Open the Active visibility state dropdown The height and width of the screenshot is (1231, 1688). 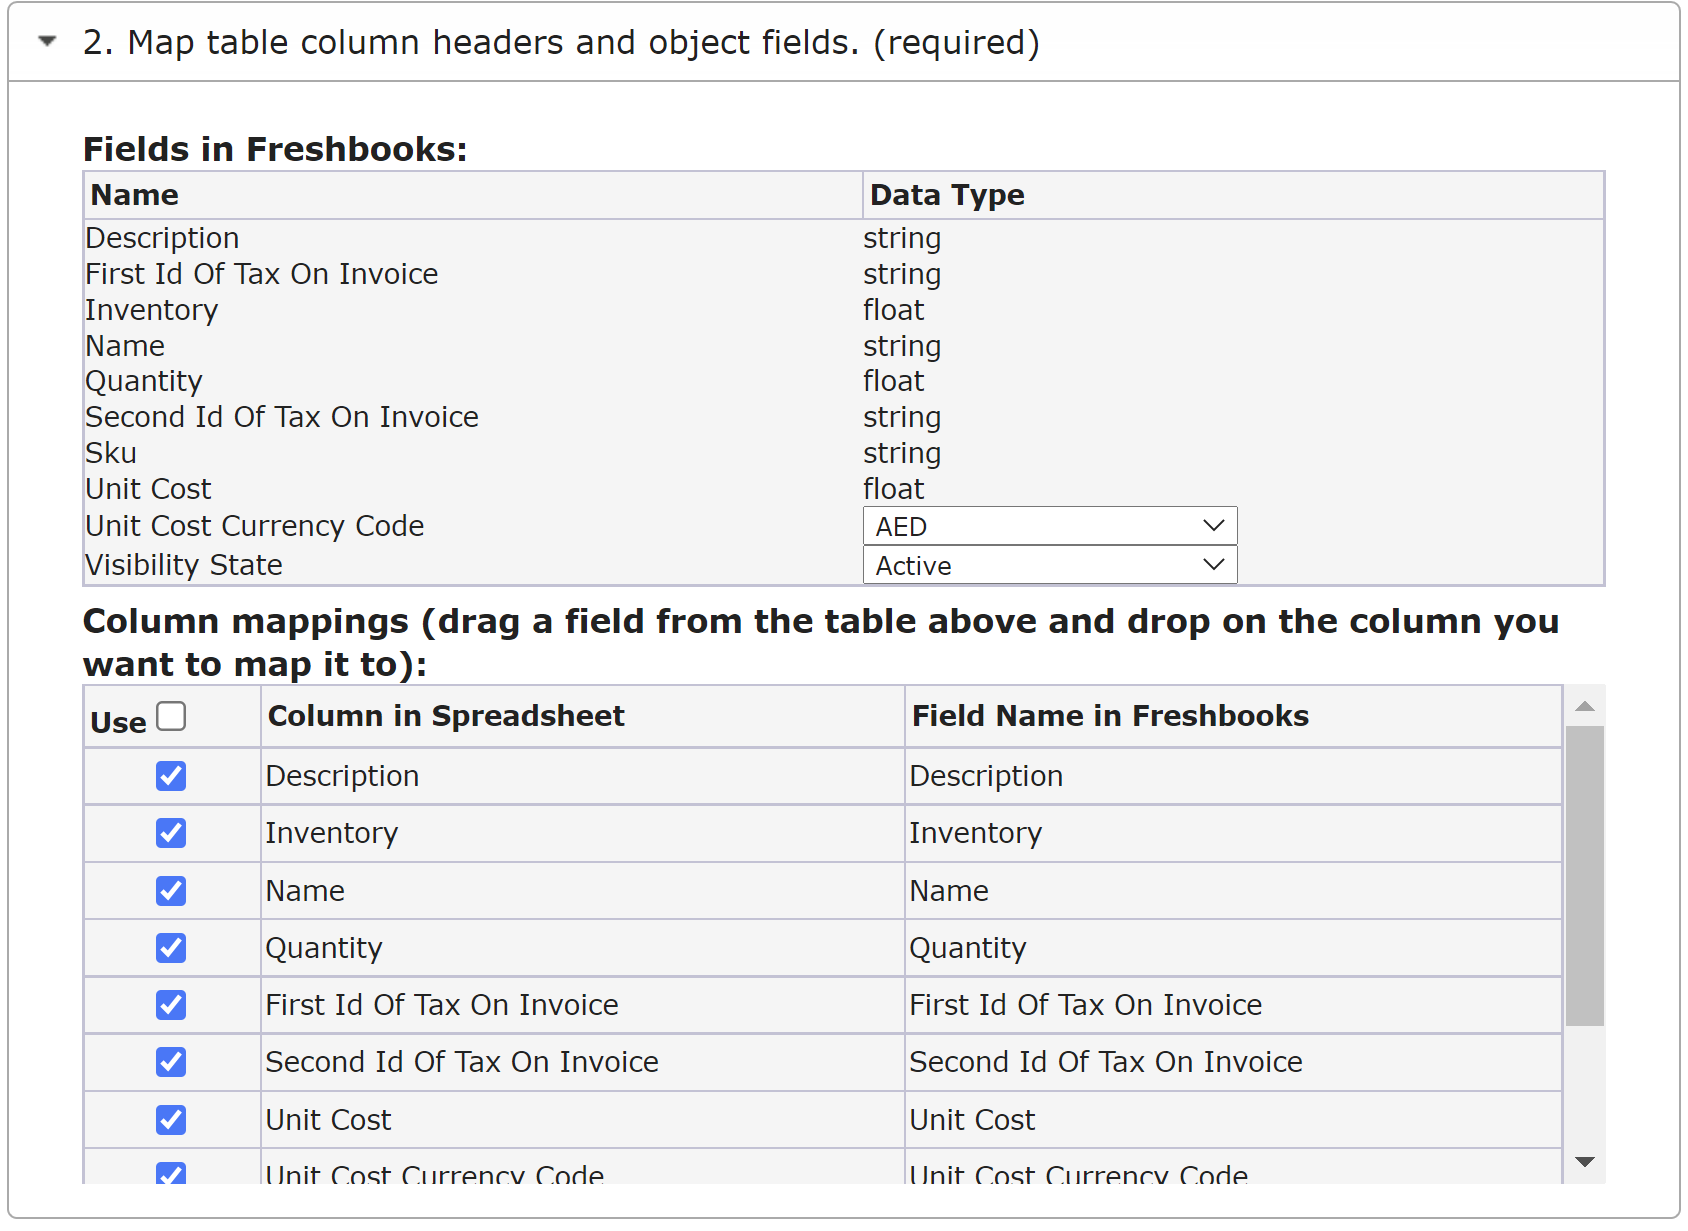click(1050, 565)
